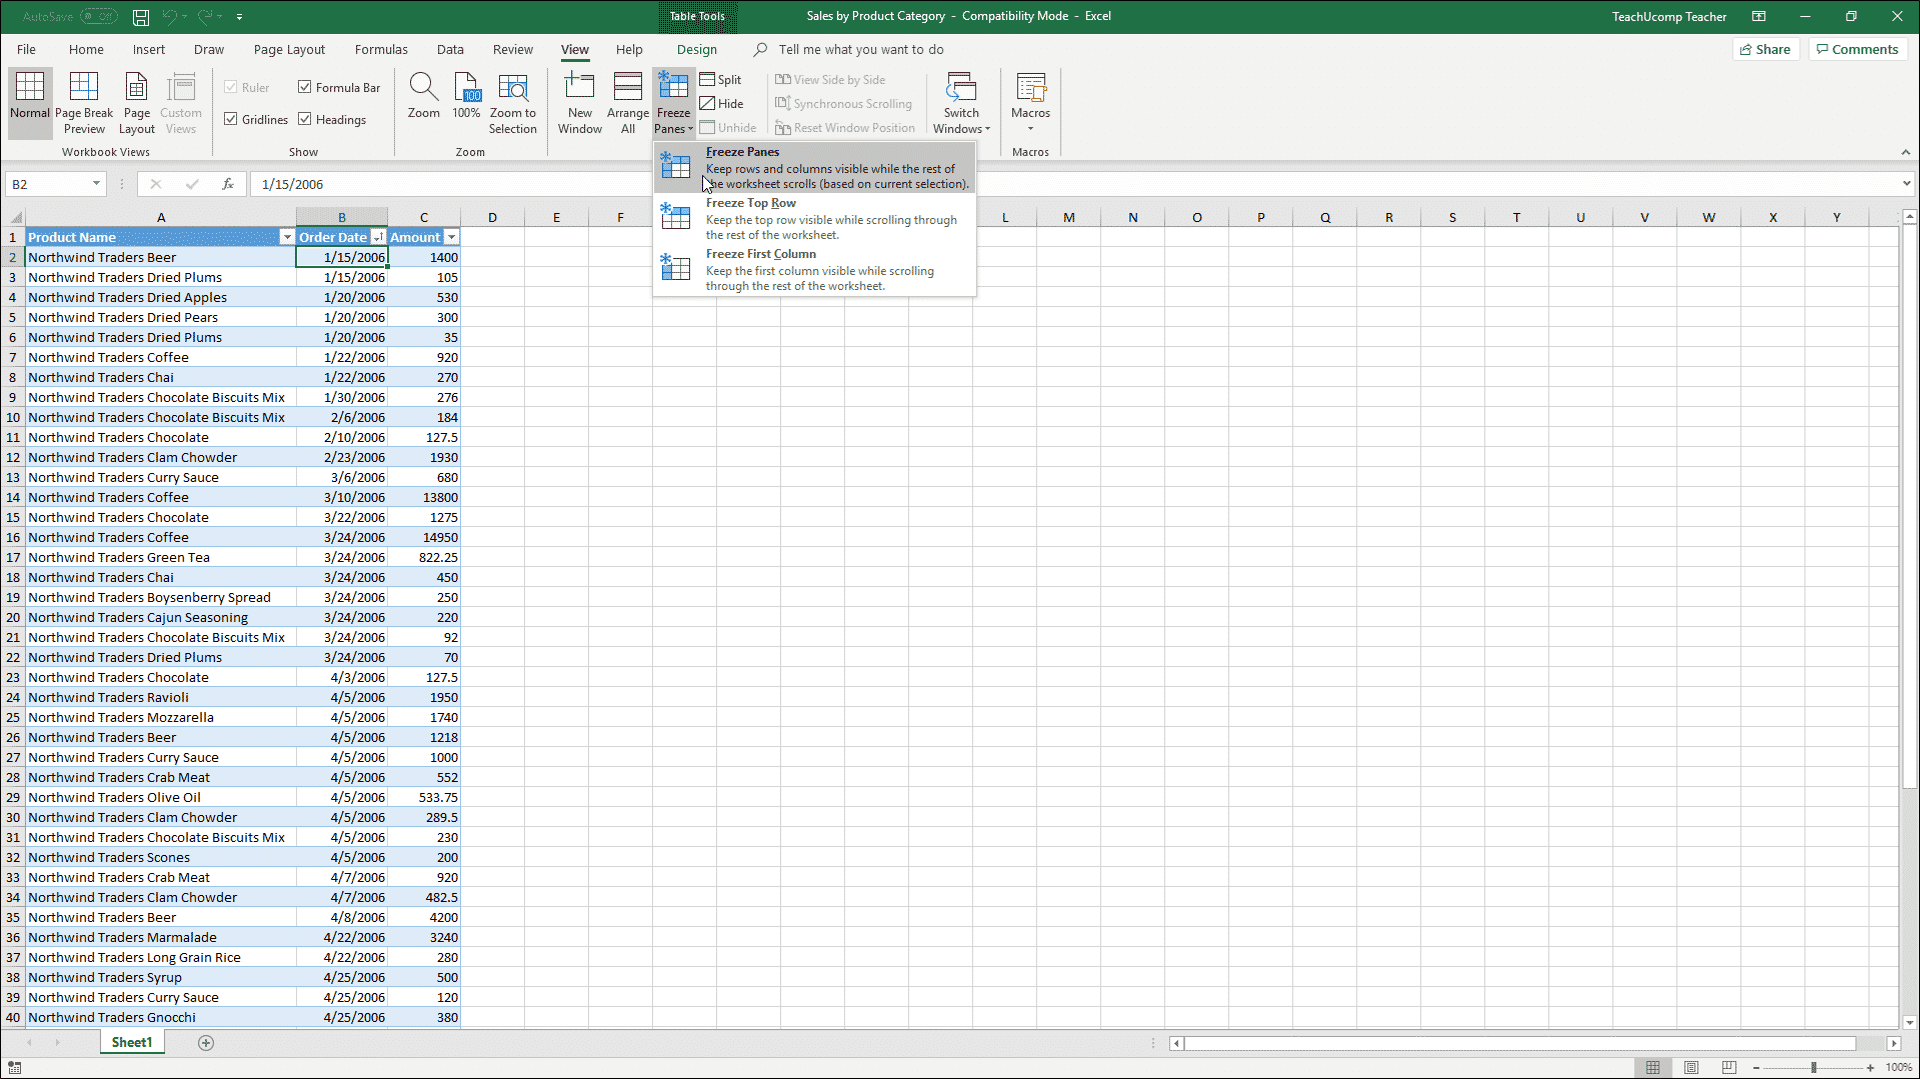Switch to Page Layout workbook view

(137, 103)
